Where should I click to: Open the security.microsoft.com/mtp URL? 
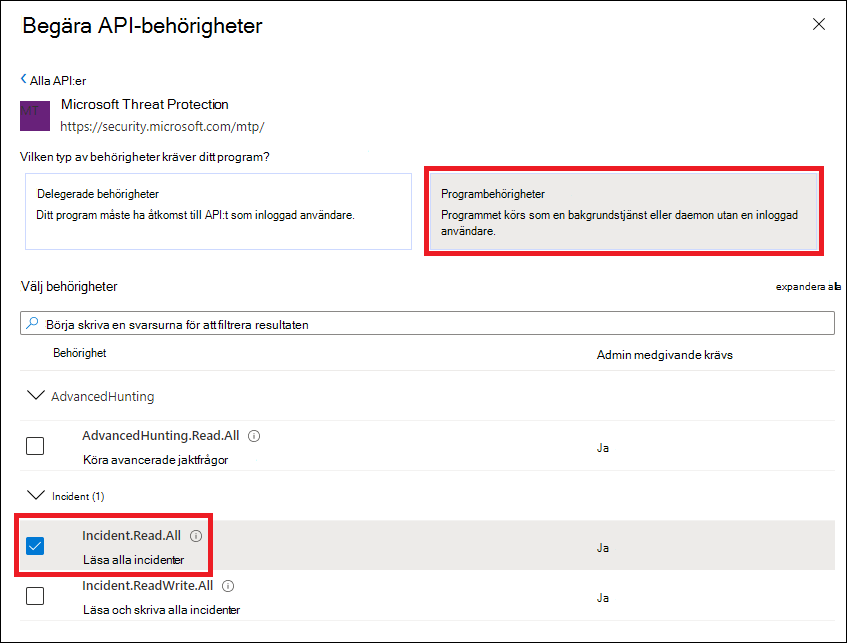click(162, 126)
